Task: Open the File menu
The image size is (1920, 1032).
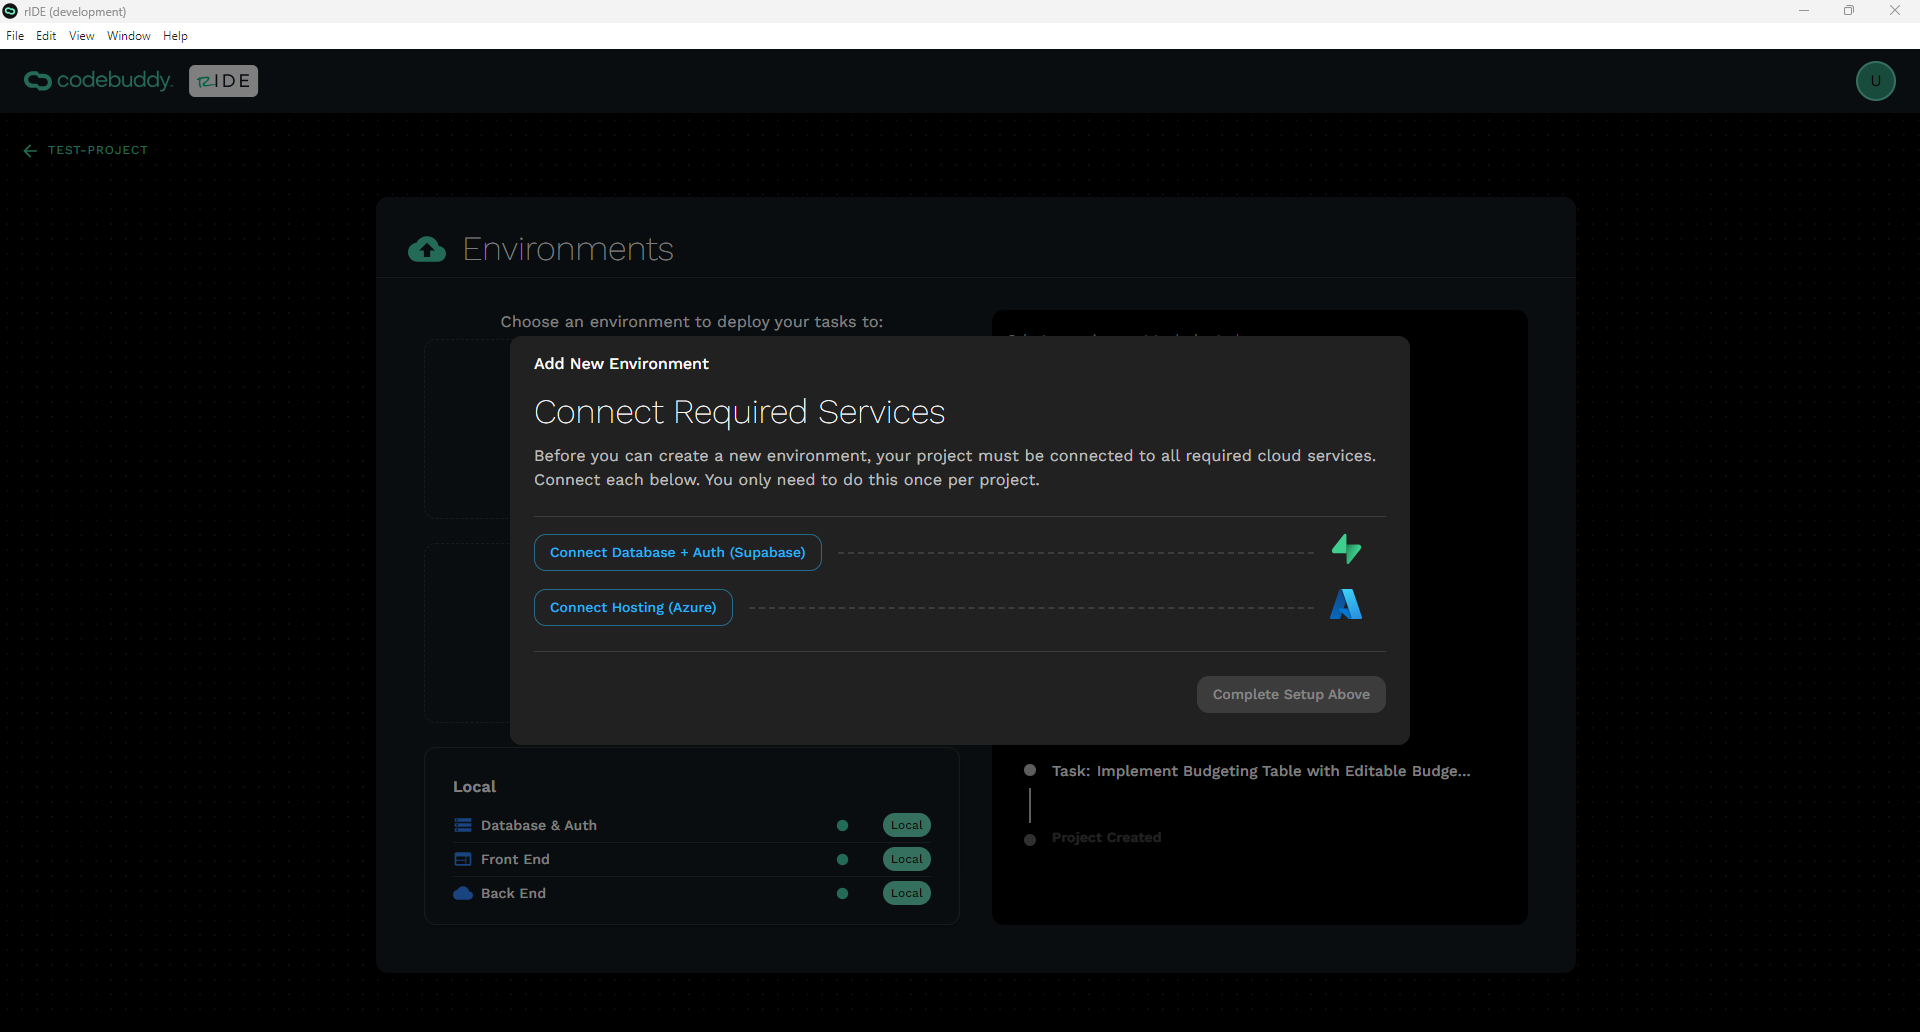Action: click(15, 36)
